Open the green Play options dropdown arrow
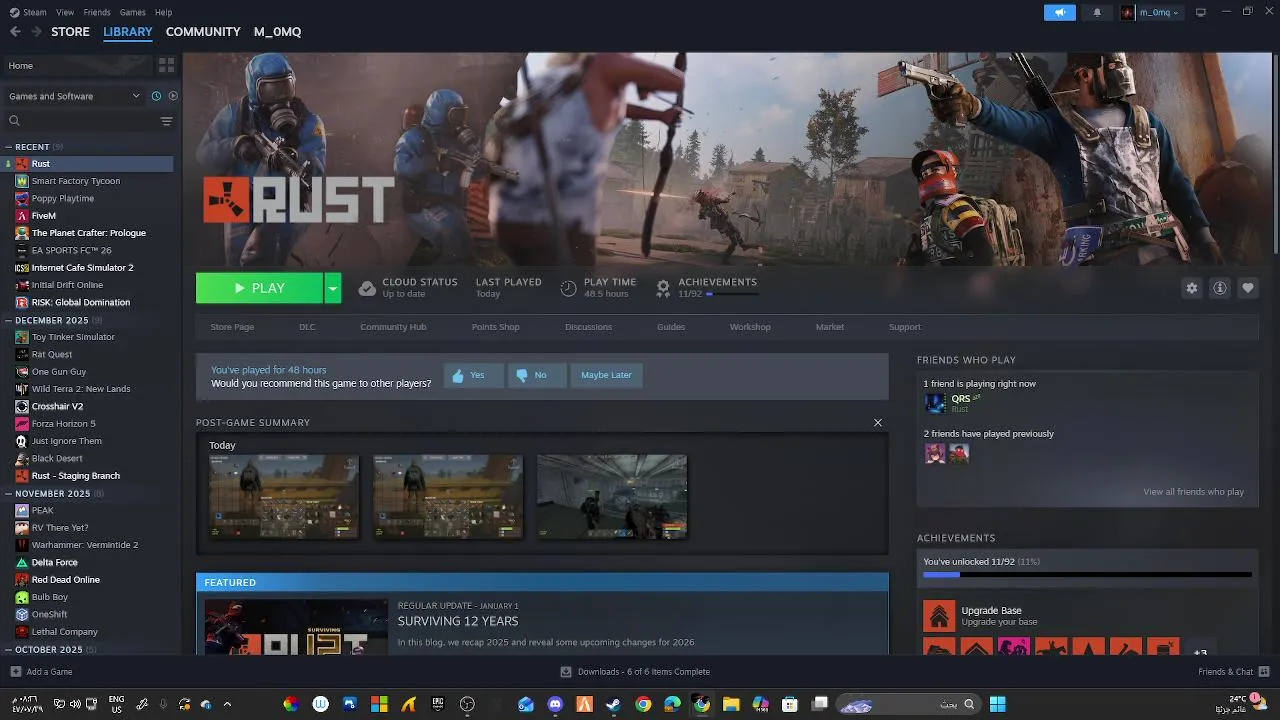The height and width of the screenshot is (720, 1280). 333,288
